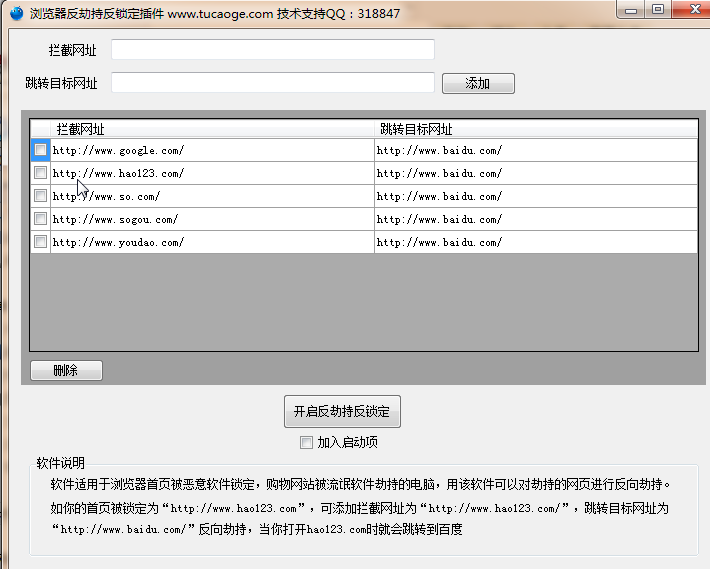Select cell http://www.youdao.com/
This screenshot has width=710, height=569.
pyautogui.click(x=212, y=242)
